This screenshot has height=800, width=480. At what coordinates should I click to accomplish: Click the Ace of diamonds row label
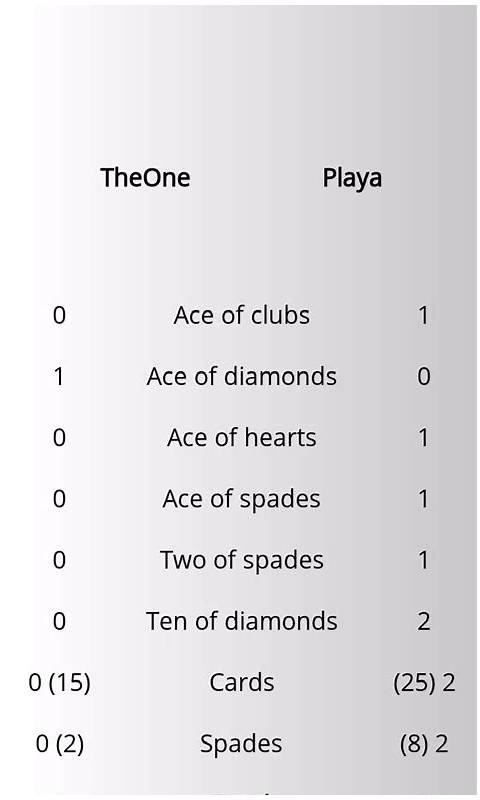click(x=241, y=376)
